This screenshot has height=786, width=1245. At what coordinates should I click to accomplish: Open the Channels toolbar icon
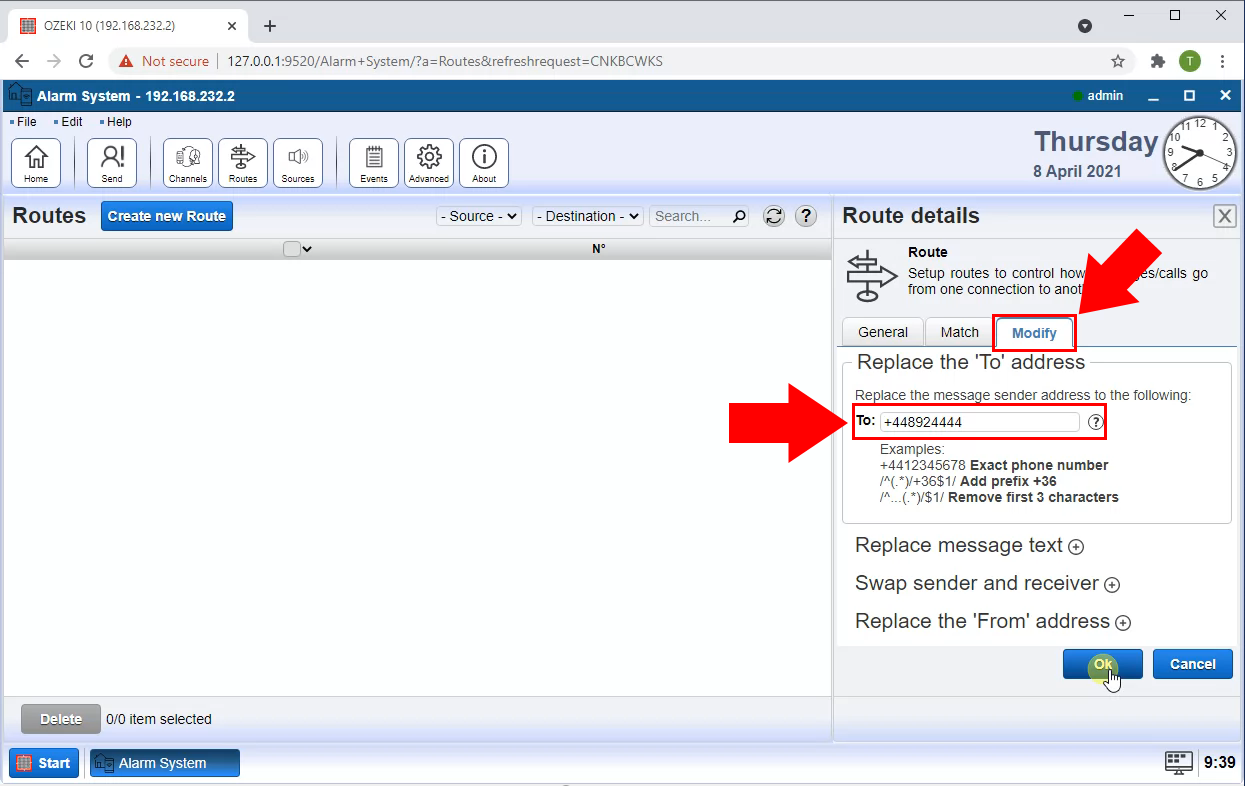pos(188,162)
